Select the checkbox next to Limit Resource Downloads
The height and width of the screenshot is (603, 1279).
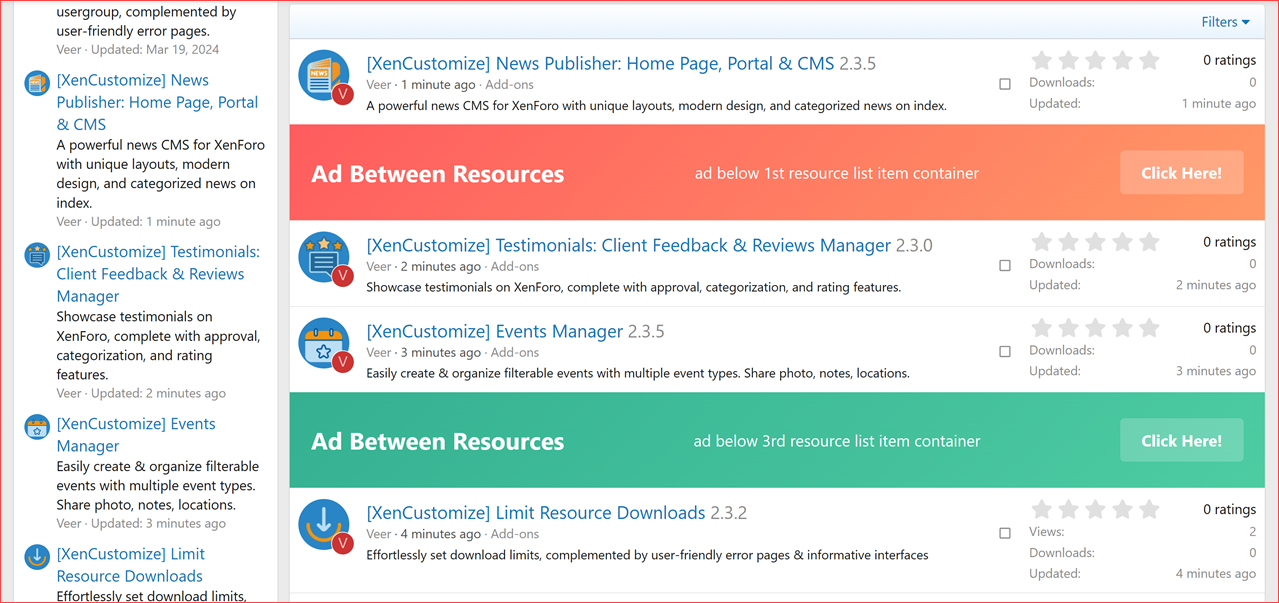pyautogui.click(x=1005, y=533)
